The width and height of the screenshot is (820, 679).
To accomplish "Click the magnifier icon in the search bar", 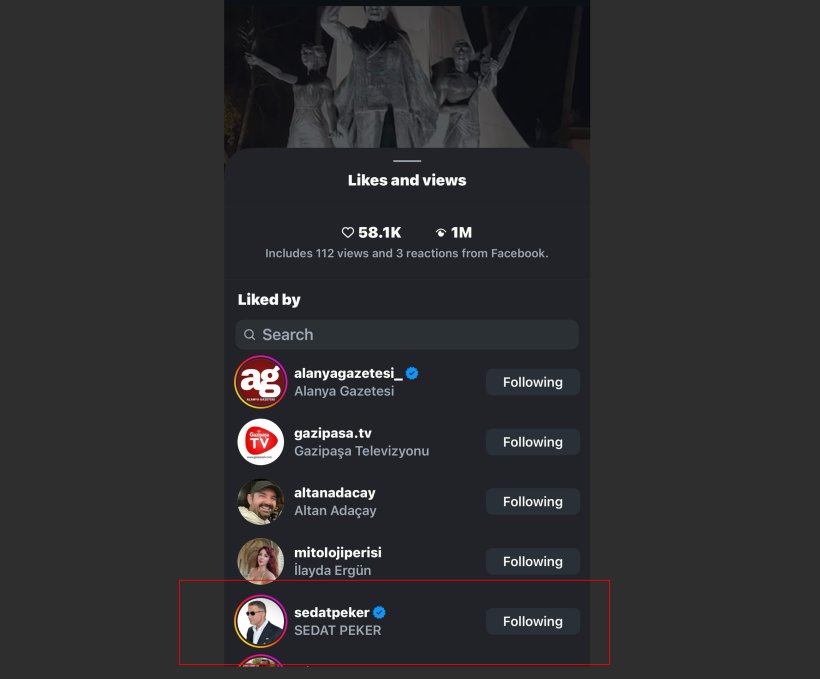I will pyautogui.click(x=250, y=335).
